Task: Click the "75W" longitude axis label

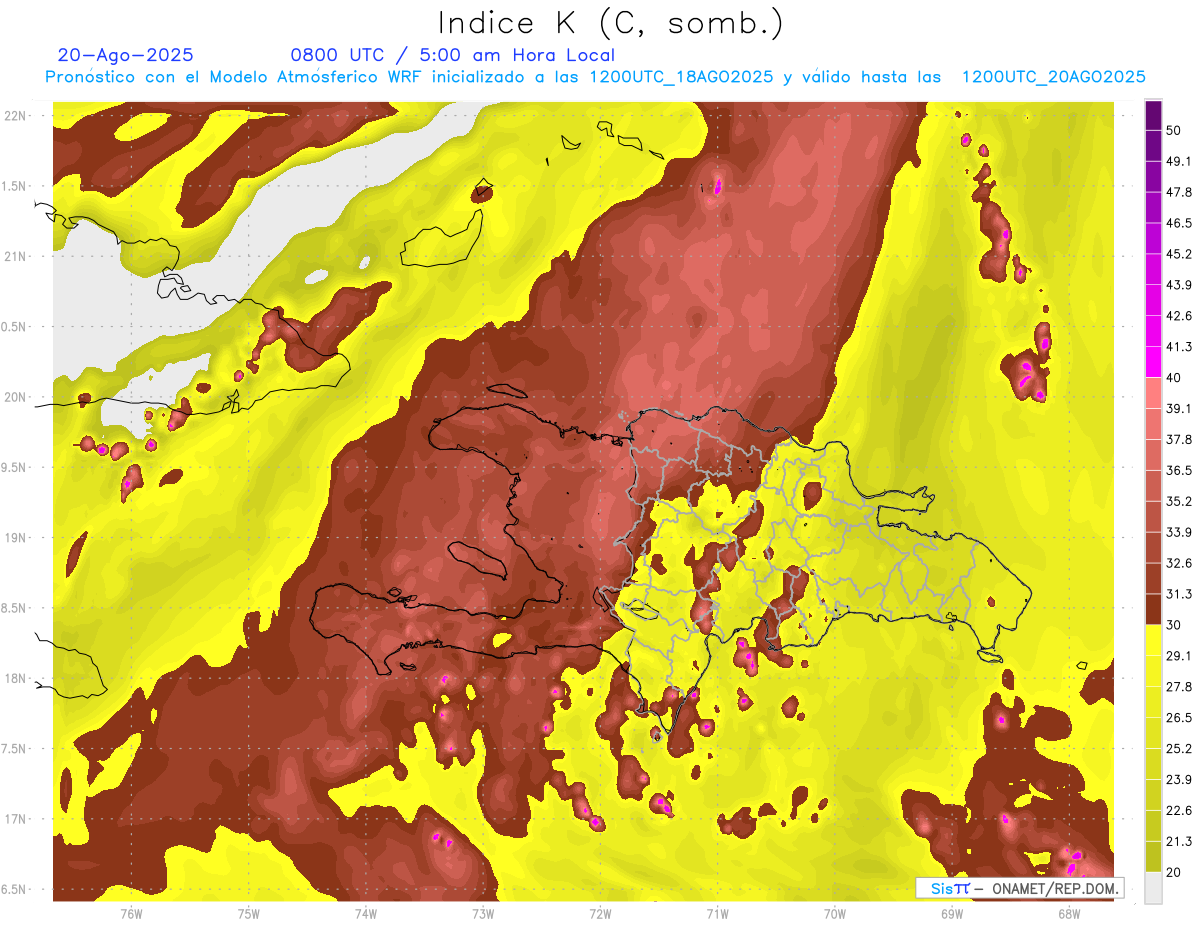Action: 248,914
